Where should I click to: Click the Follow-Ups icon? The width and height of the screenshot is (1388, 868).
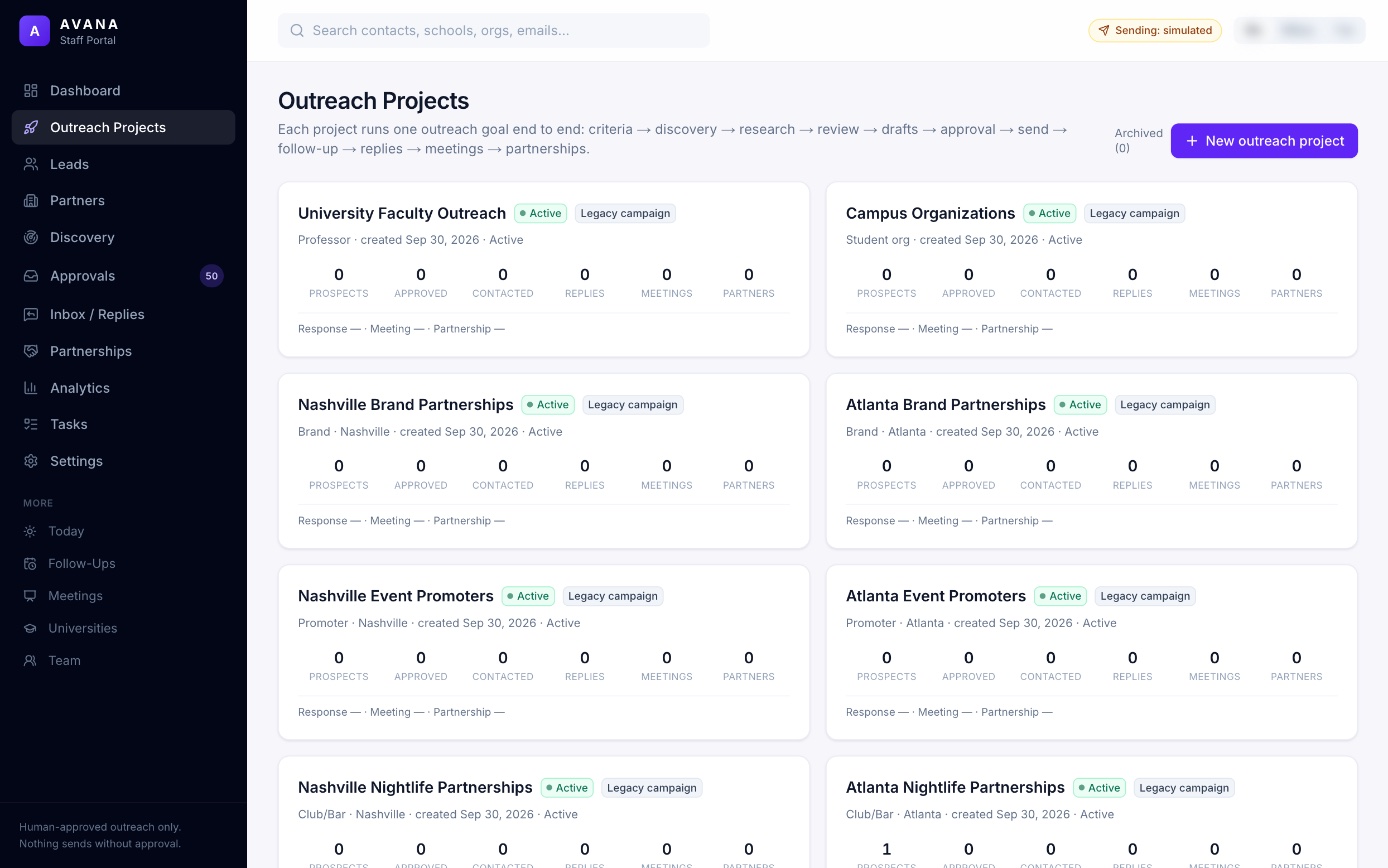coord(30,563)
